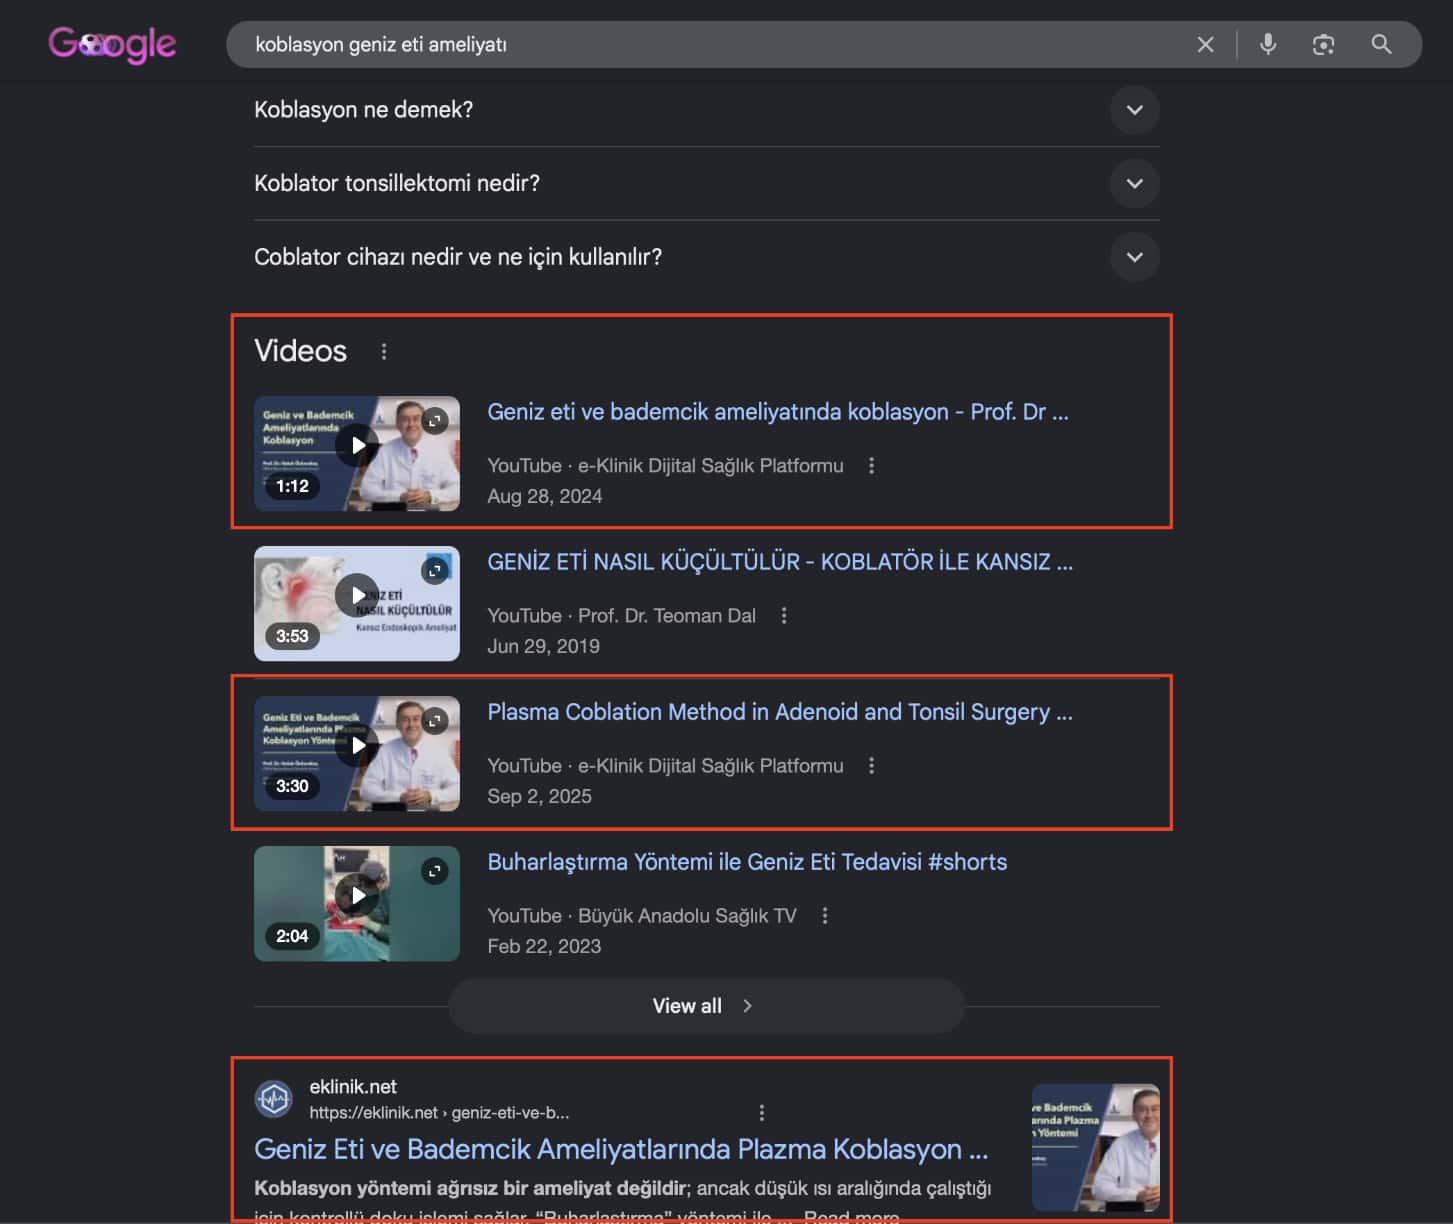Open options menu for Sep 2, 2025 video
This screenshot has width=1453, height=1224.
tap(871, 766)
